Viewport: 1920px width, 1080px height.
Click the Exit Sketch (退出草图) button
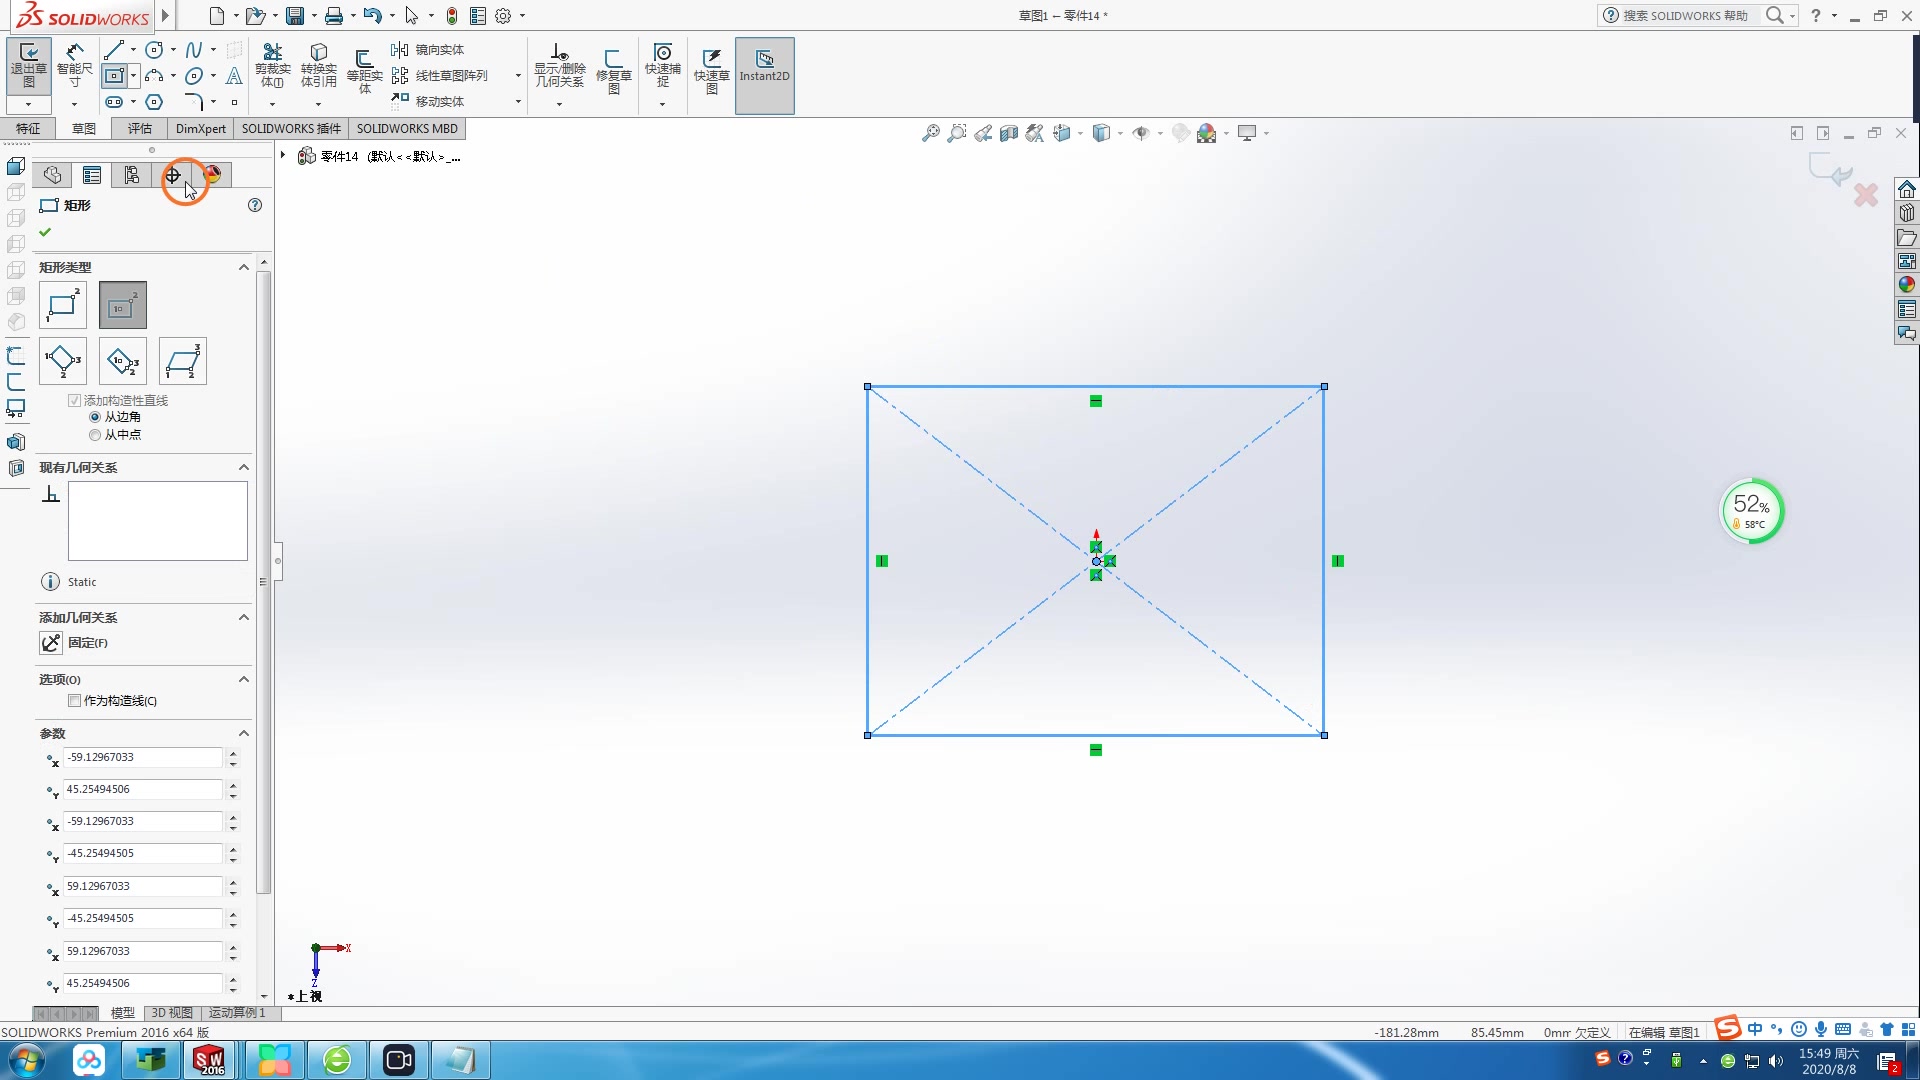click(x=28, y=64)
